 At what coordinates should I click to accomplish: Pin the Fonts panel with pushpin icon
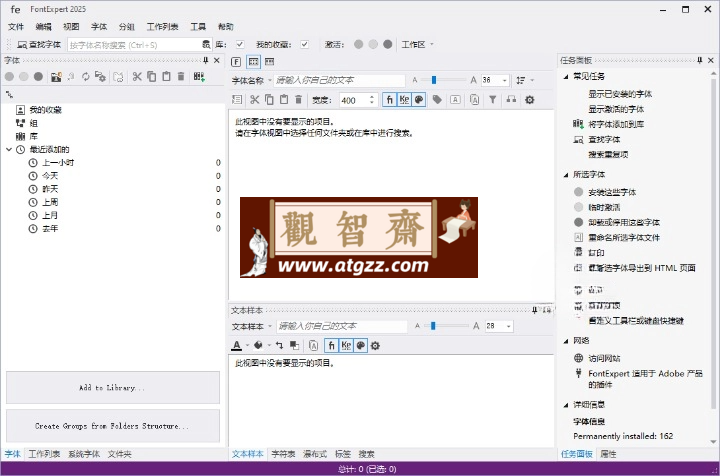pyautogui.click(x=205, y=60)
